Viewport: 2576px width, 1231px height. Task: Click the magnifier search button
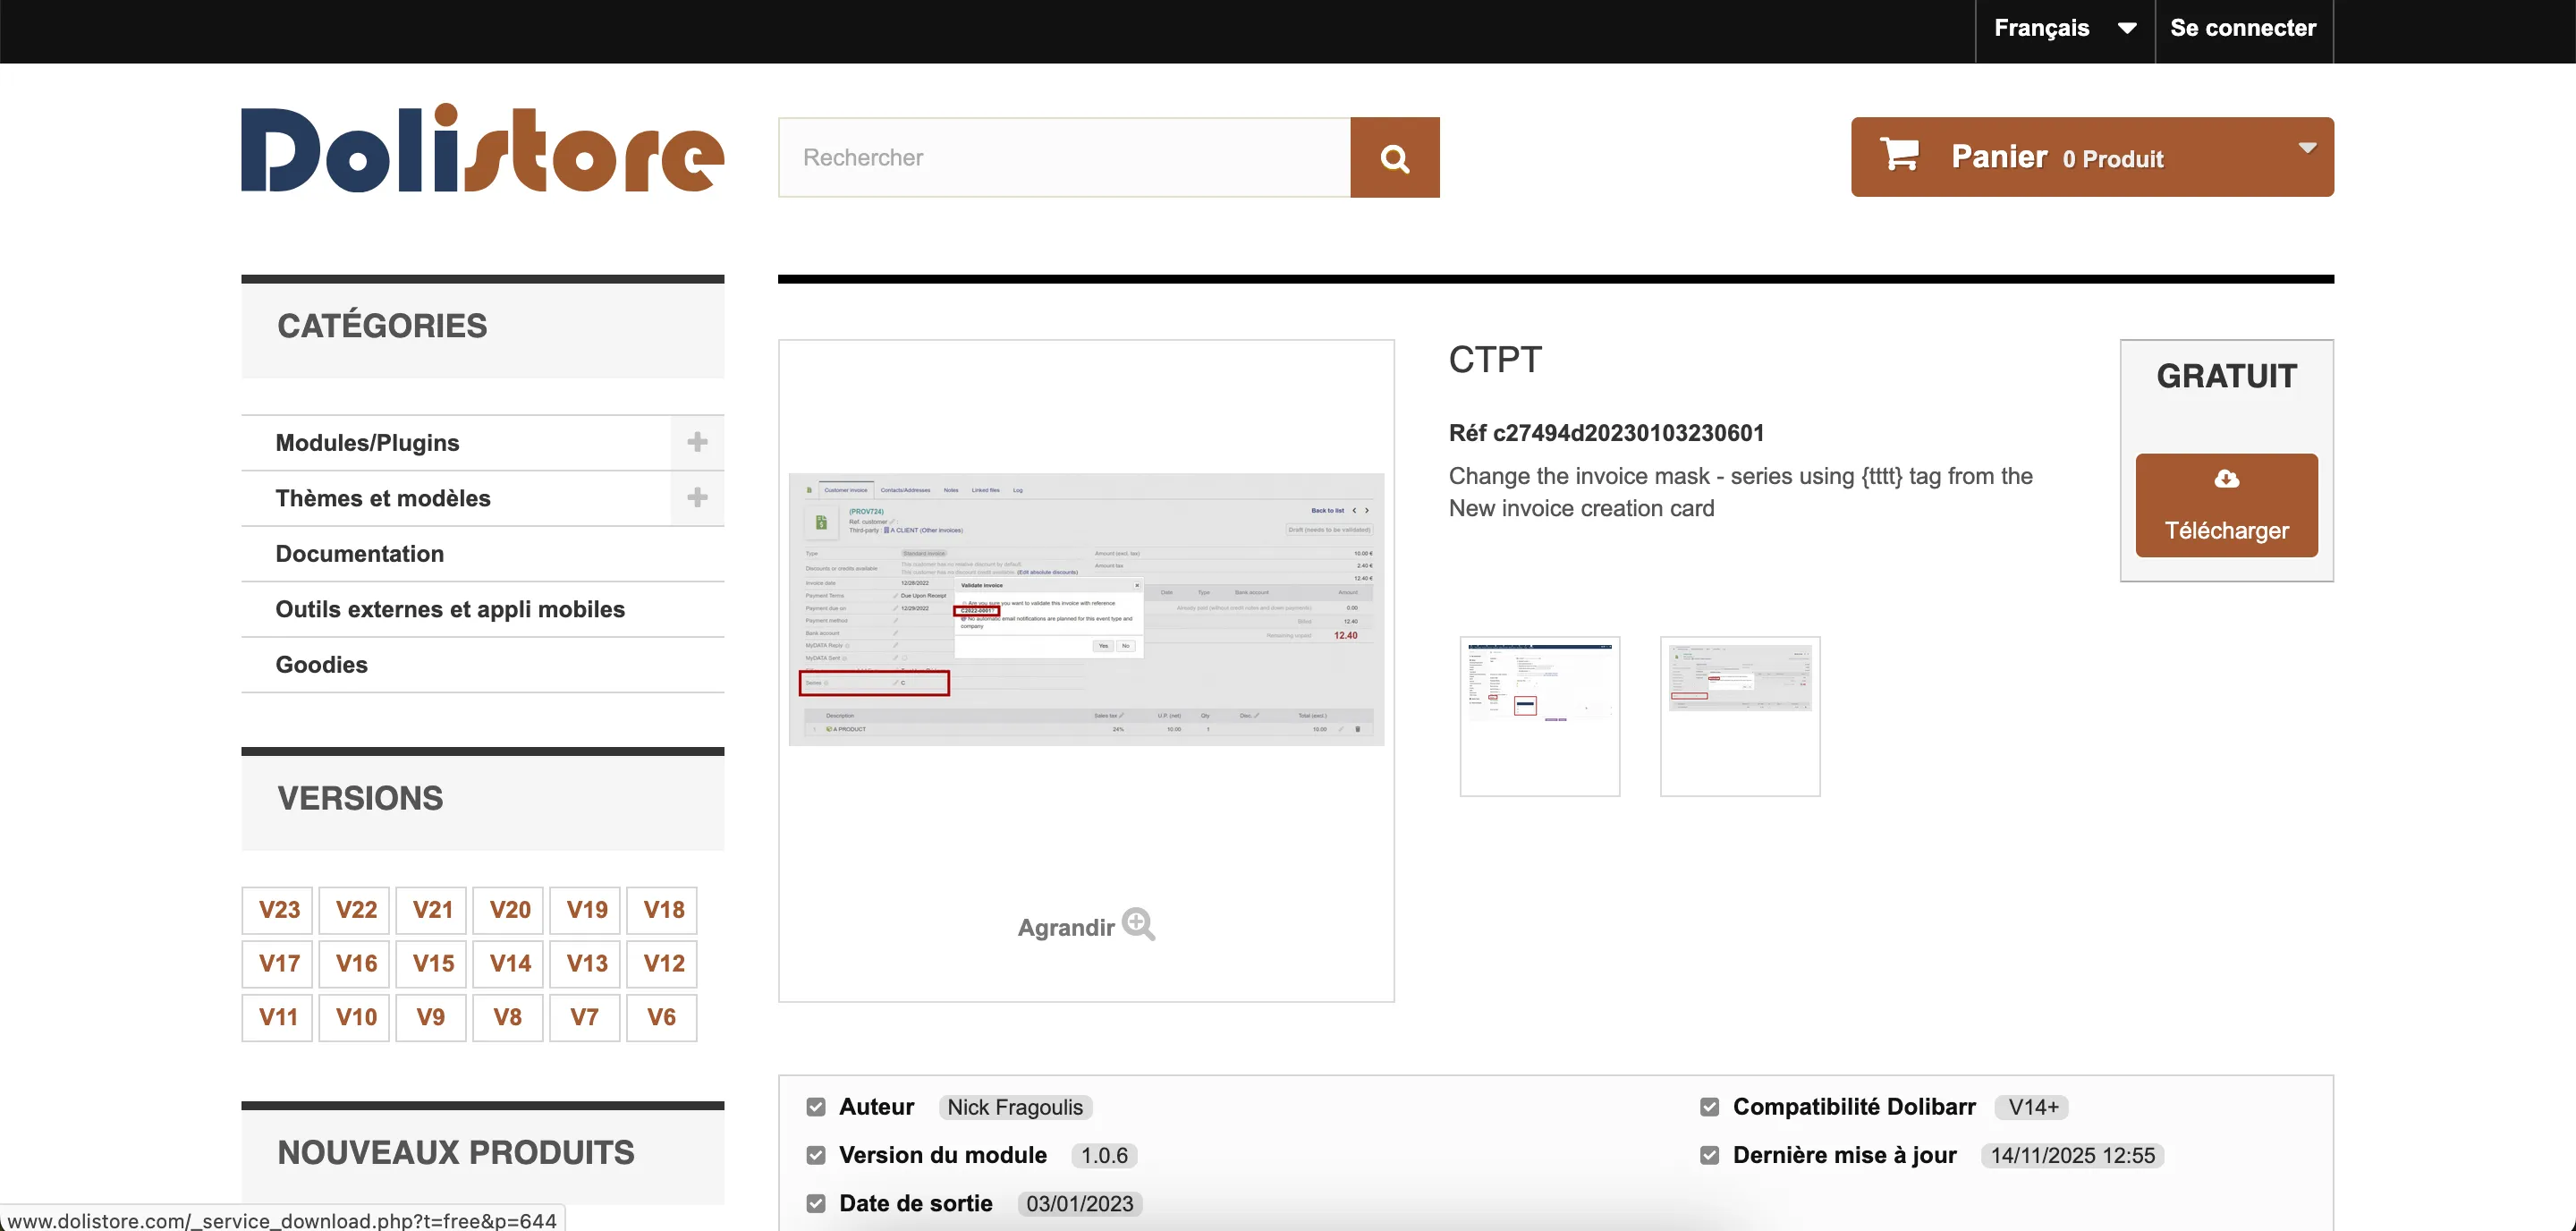click(x=1394, y=157)
